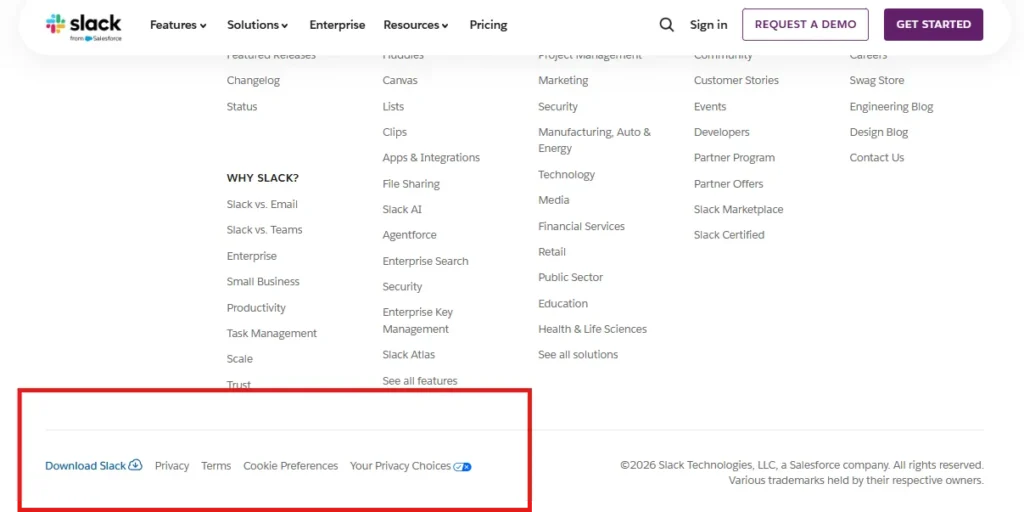Open the Developers link
The image size is (1024, 512).
coord(722,132)
